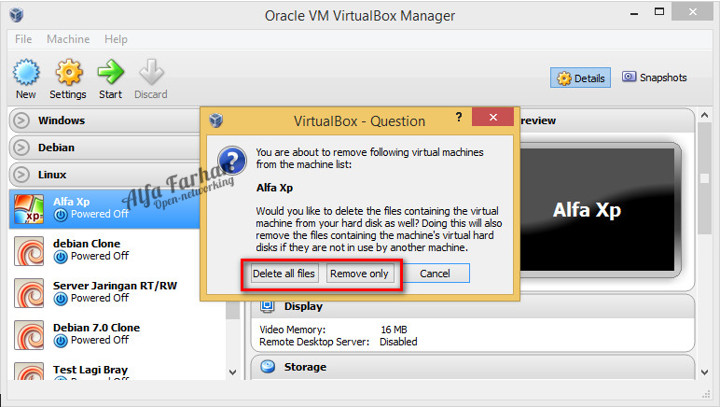The image size is (720, 407).
Task: Click the blue question mark dialog icon
Action: [232, 161]
